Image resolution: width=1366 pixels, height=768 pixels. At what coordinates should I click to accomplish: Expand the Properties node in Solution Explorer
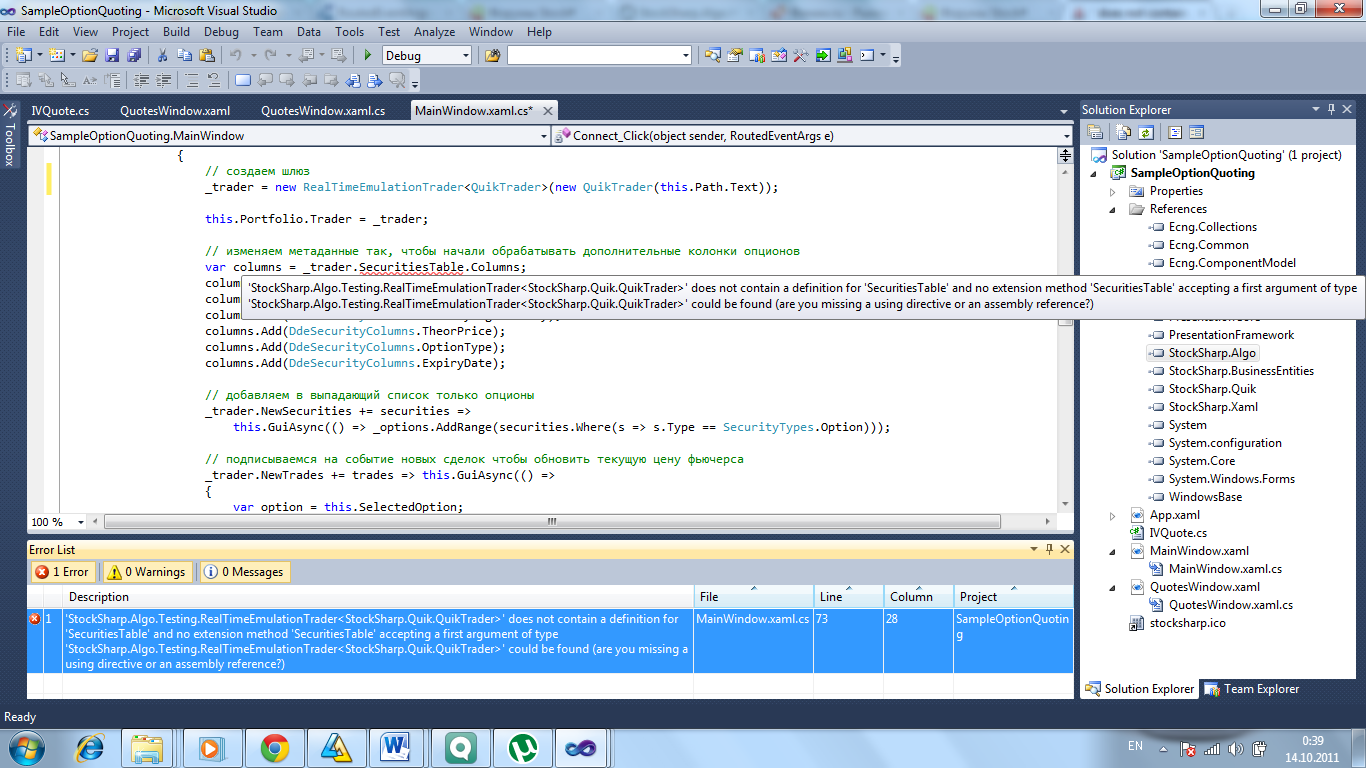click(x=1113, y=191)
